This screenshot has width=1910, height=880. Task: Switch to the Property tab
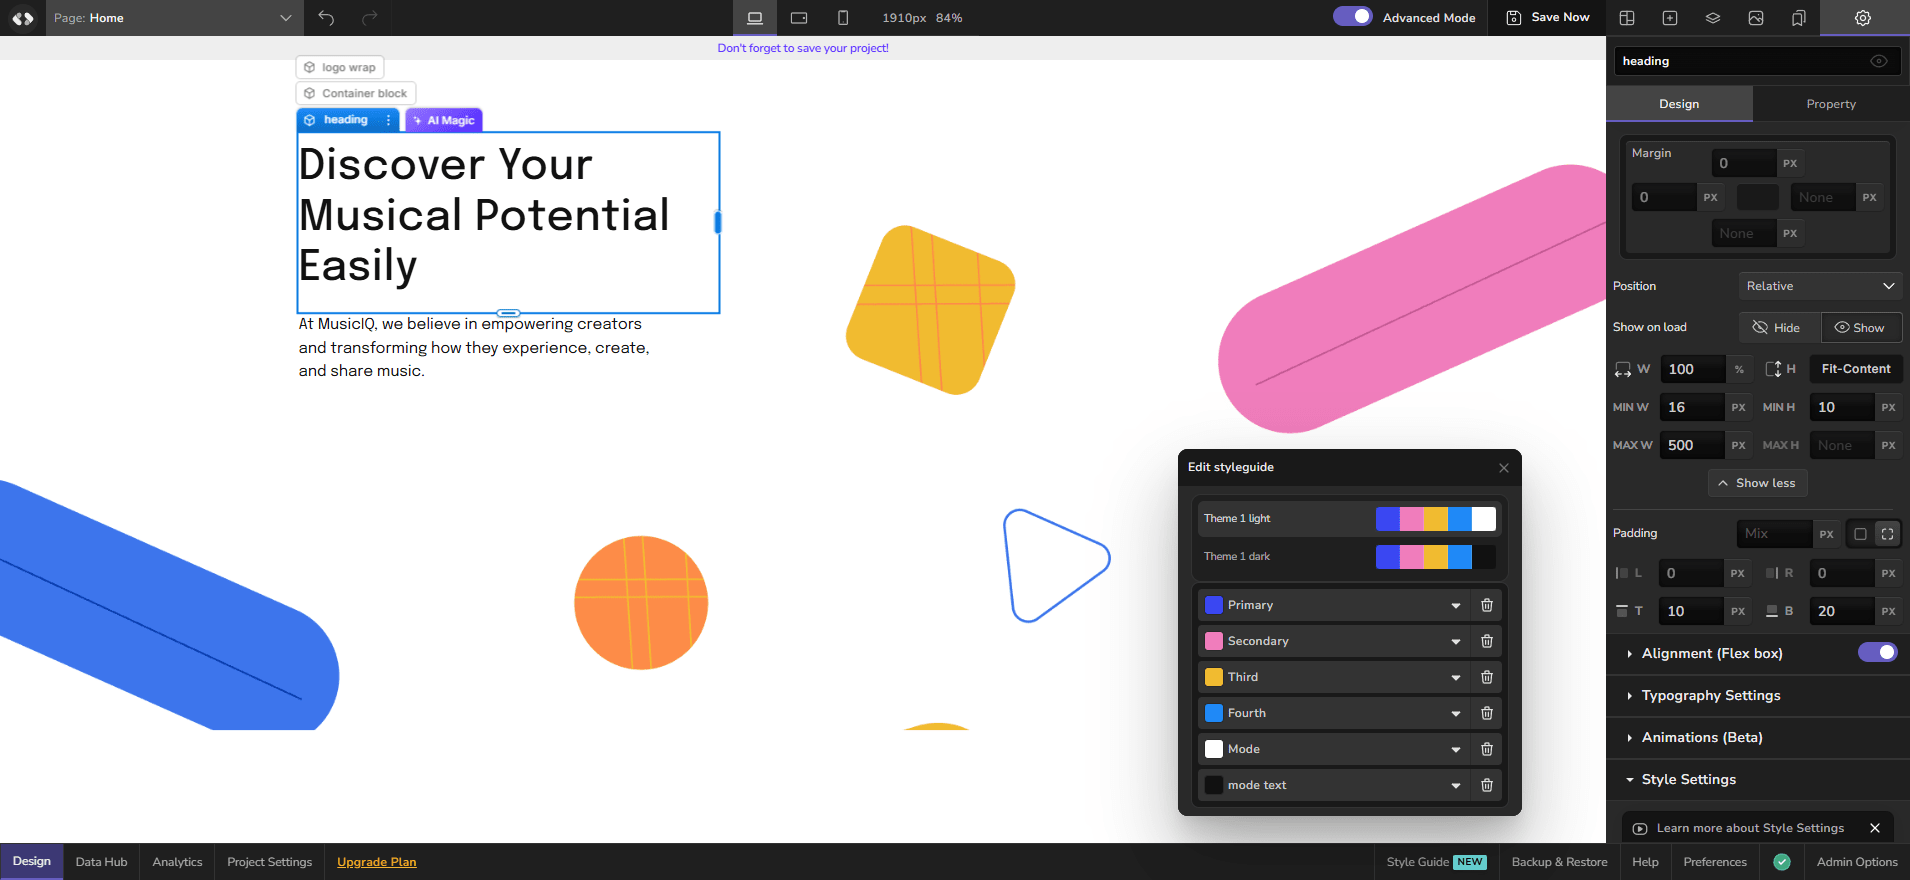[1831, 104]
